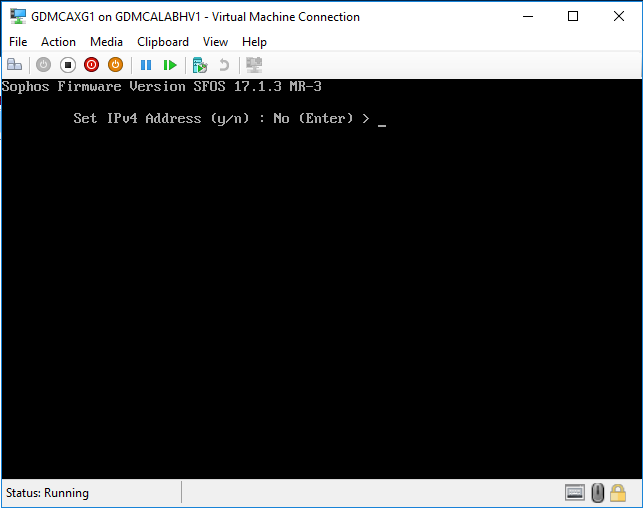Click the Revert arrow icon
The width and height of the screenshot is (643, 508).
tap(224, 65)
